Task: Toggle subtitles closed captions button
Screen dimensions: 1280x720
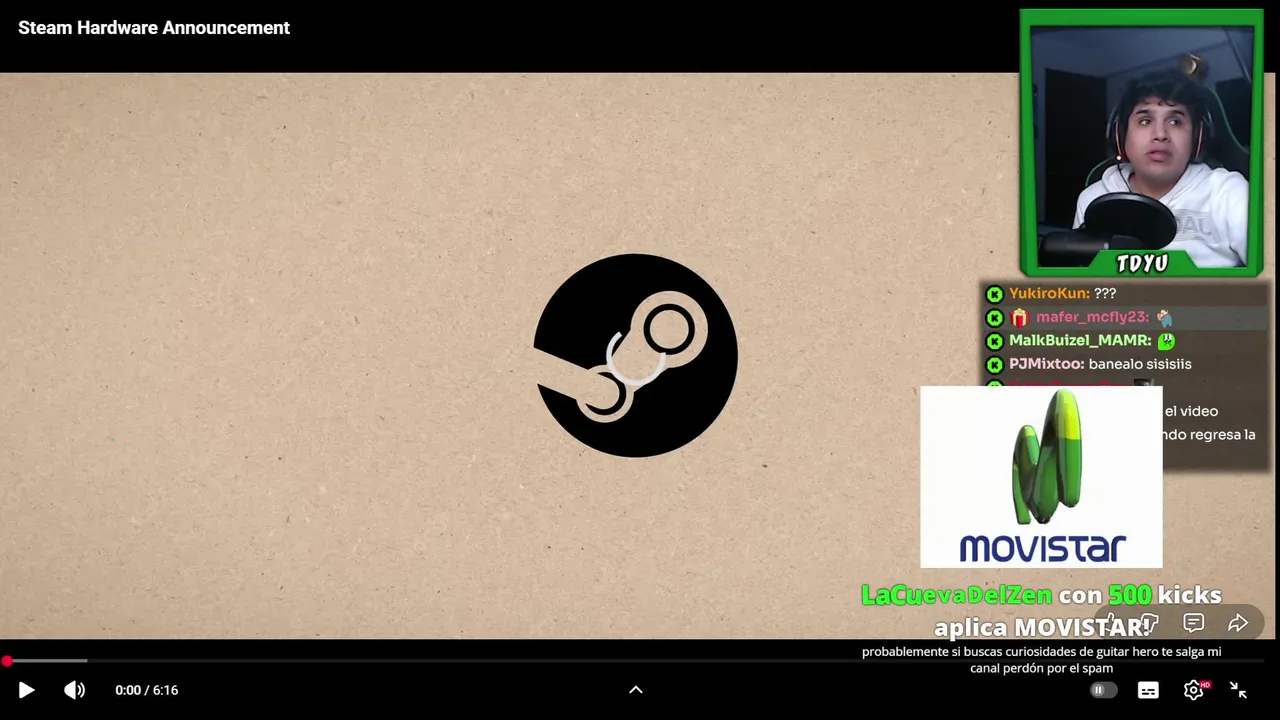Action: [x=1148, y=690]
